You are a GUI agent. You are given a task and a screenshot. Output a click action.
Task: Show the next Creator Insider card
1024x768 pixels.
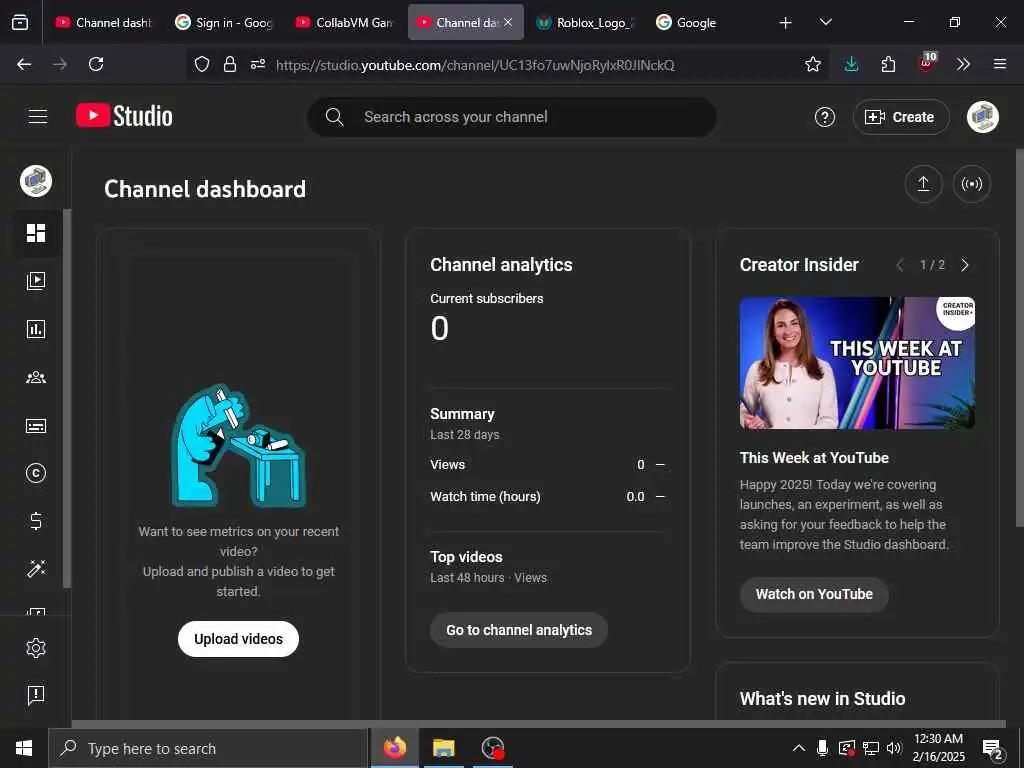point(965,265)
